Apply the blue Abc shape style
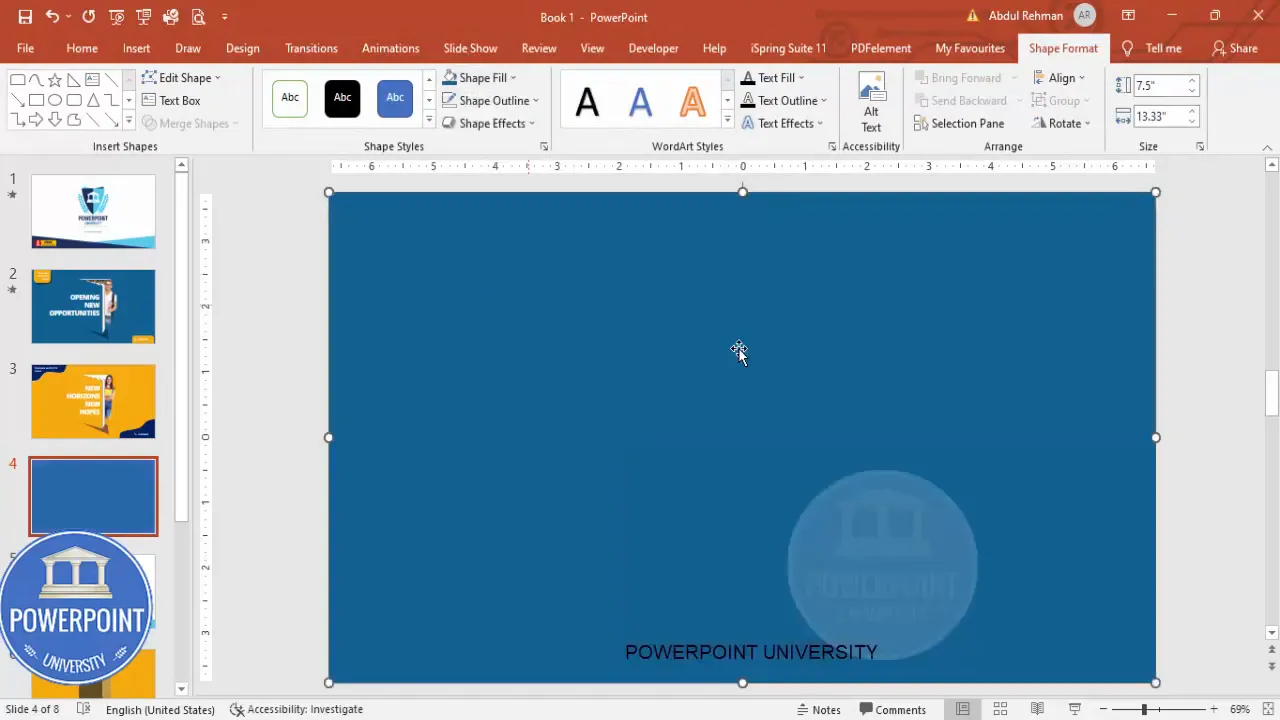This screenshot has height=720, width=1280. 395,99
